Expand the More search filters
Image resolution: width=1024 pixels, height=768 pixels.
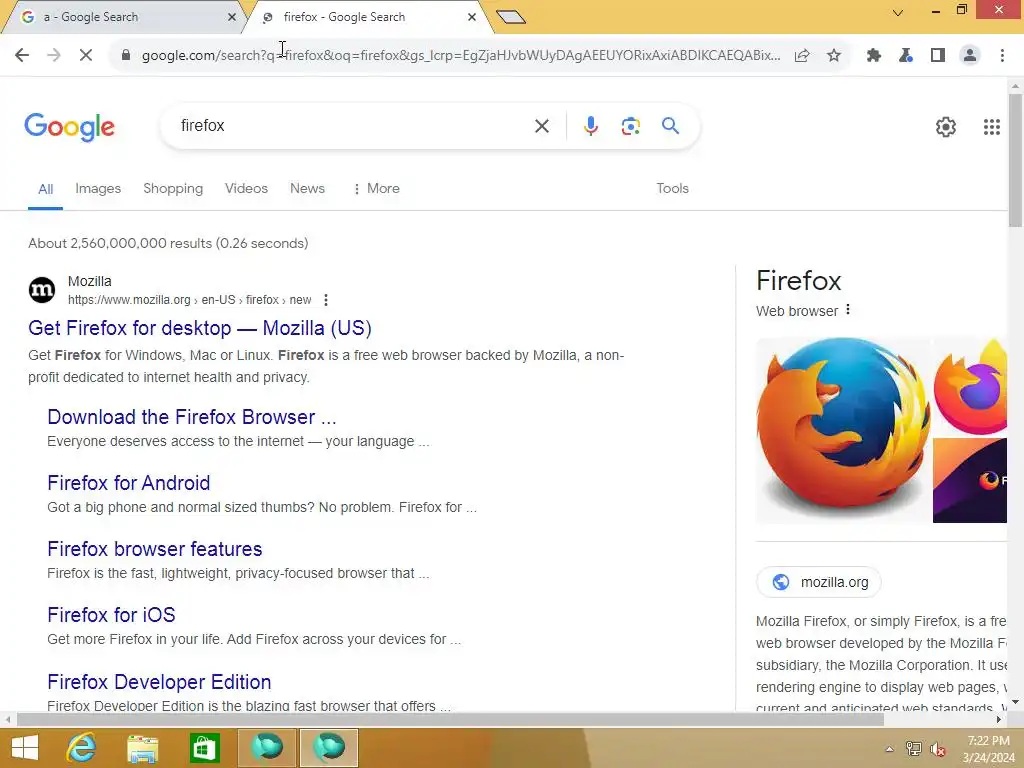coord(376,188)
